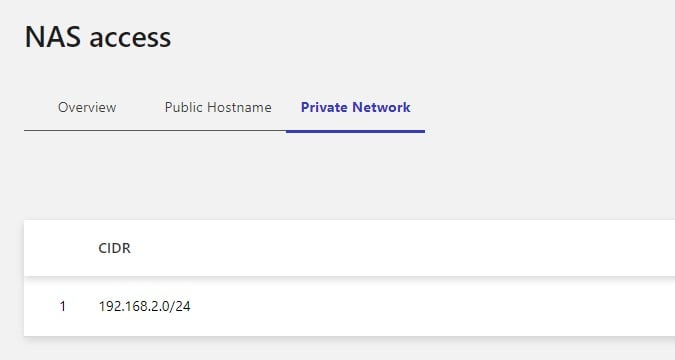Click the blank header cell above row number

63,248
